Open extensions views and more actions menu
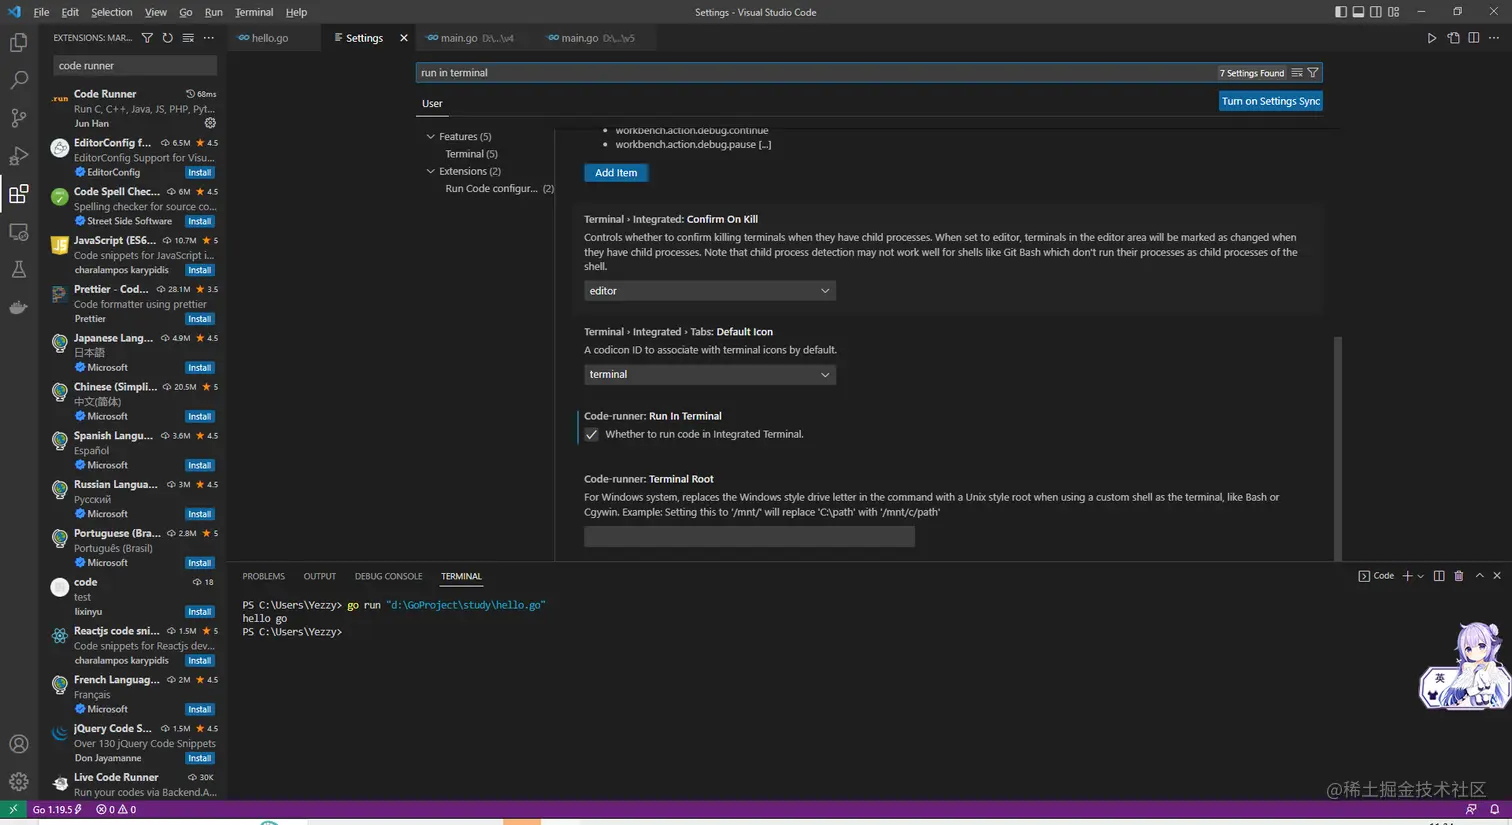The height and width of the screenshot is (825, 1512). pos(208,38)
